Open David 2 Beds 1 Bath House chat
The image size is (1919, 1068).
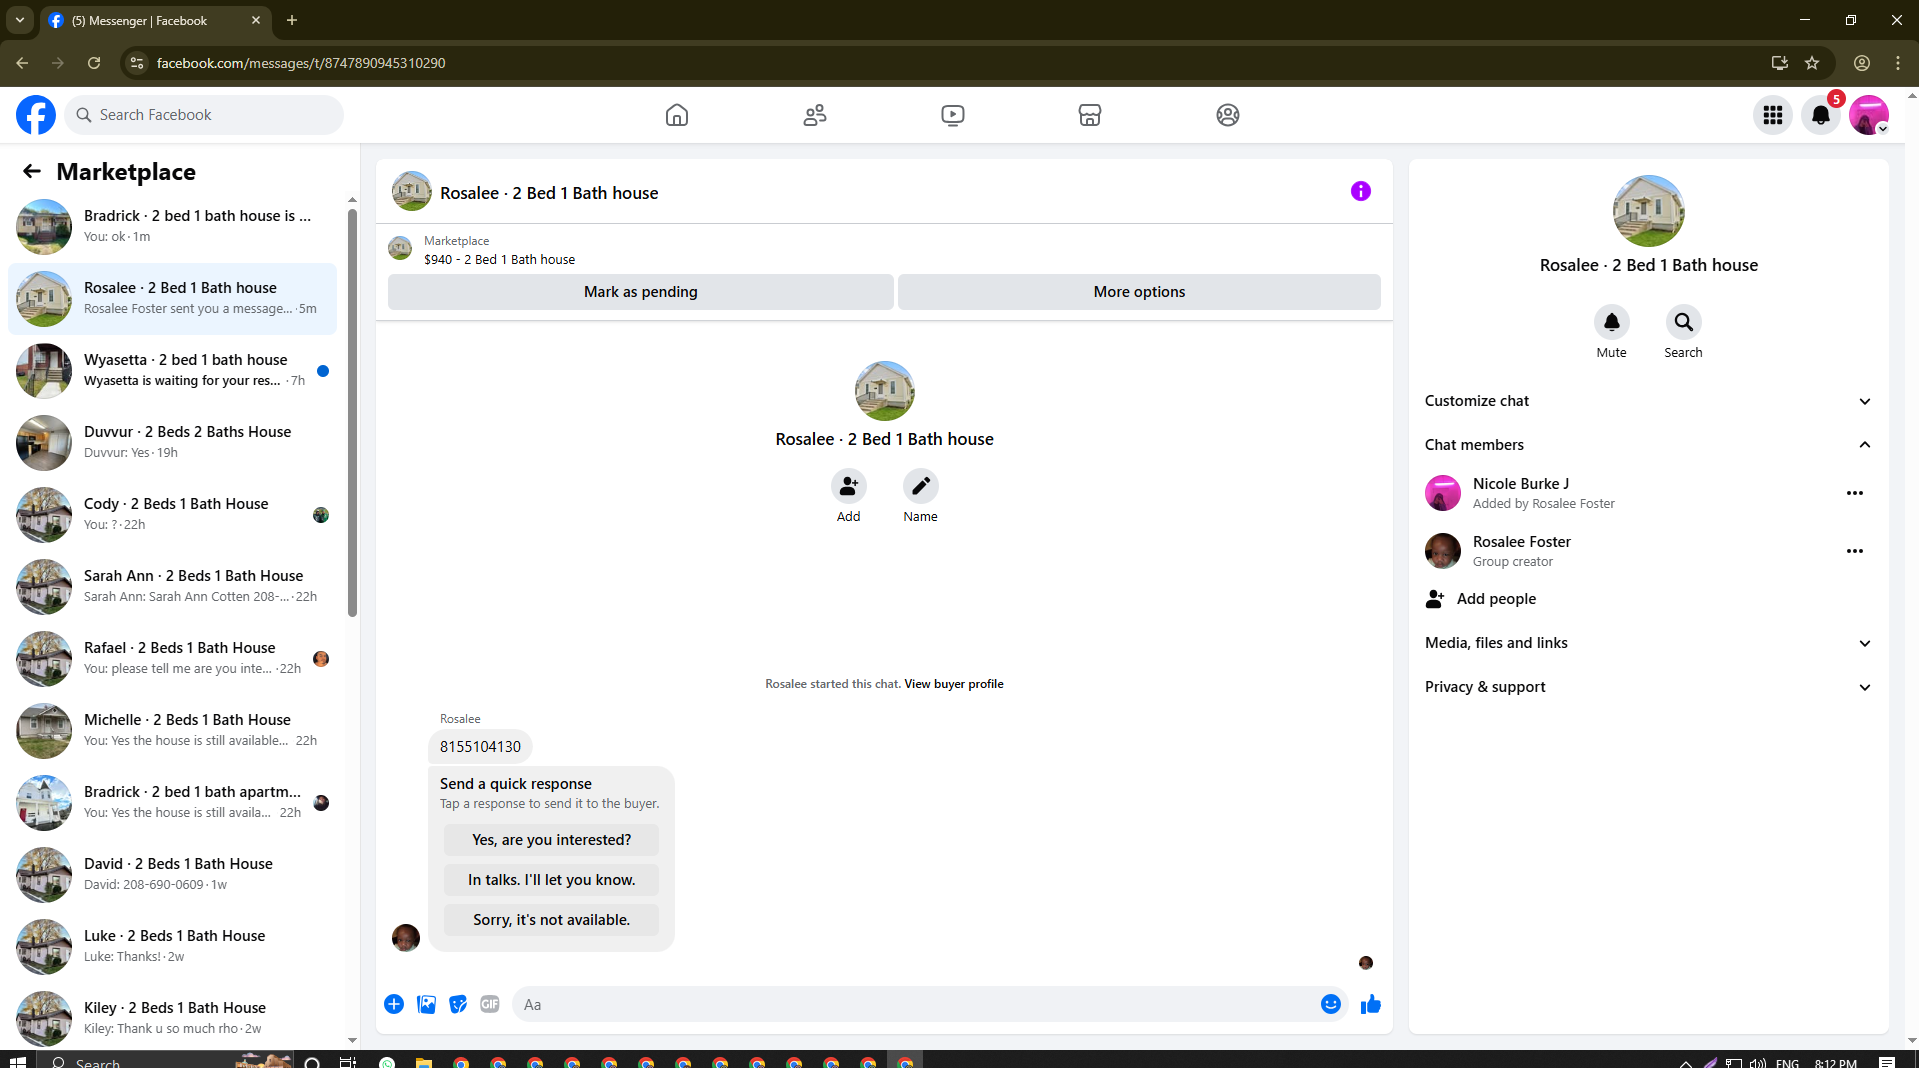[172, 875]
